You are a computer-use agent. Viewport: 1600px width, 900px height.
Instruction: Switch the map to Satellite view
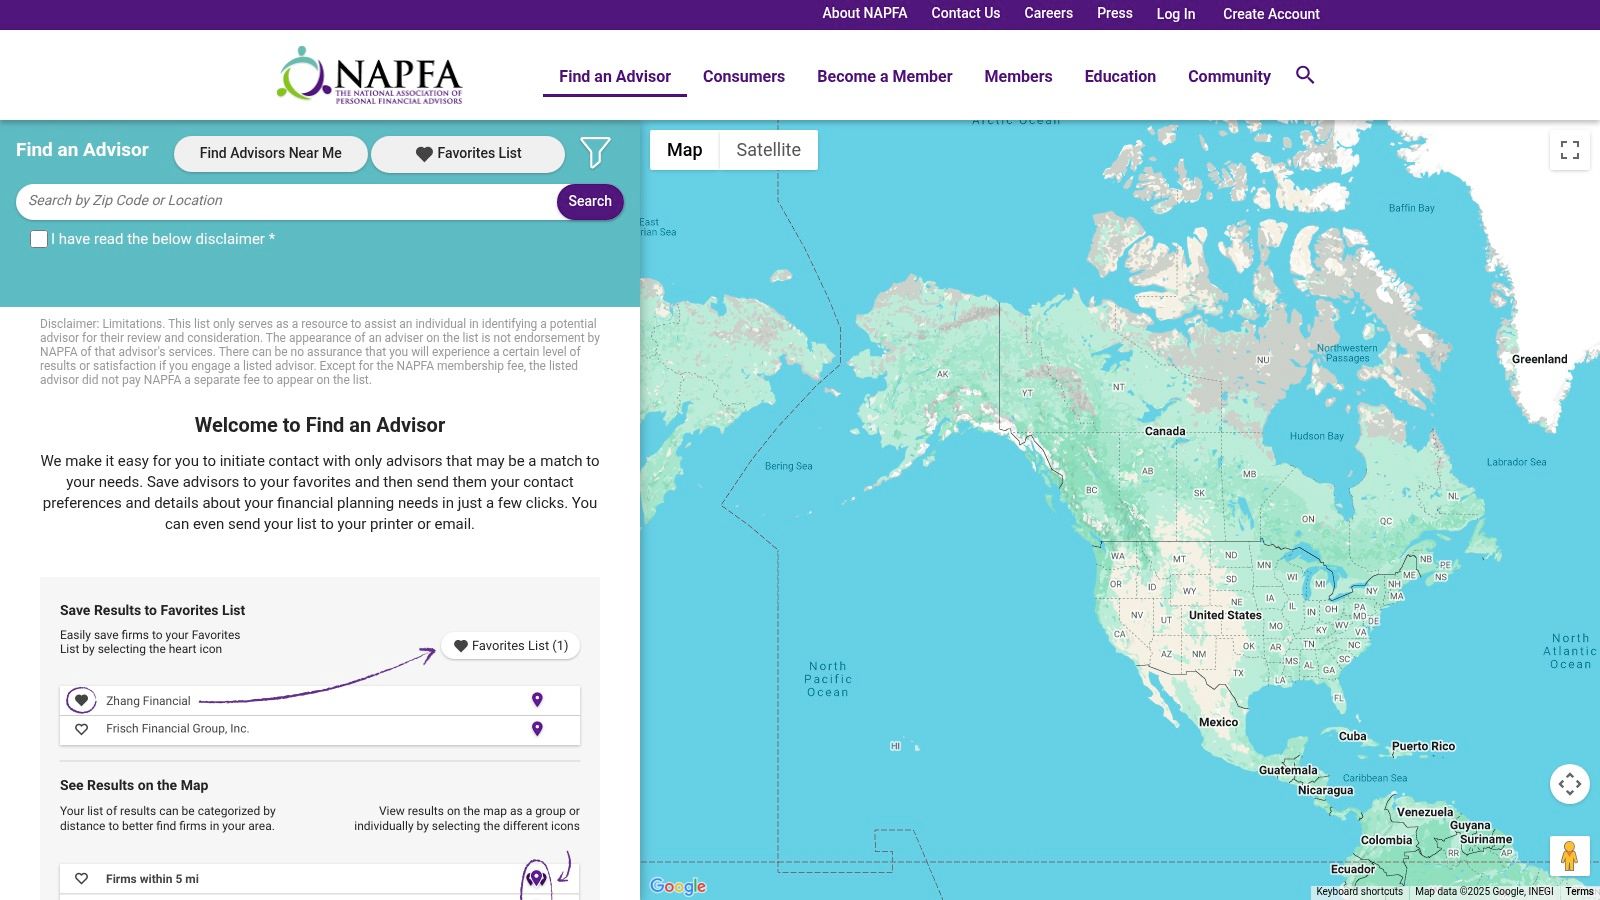(x=768, y=150)
